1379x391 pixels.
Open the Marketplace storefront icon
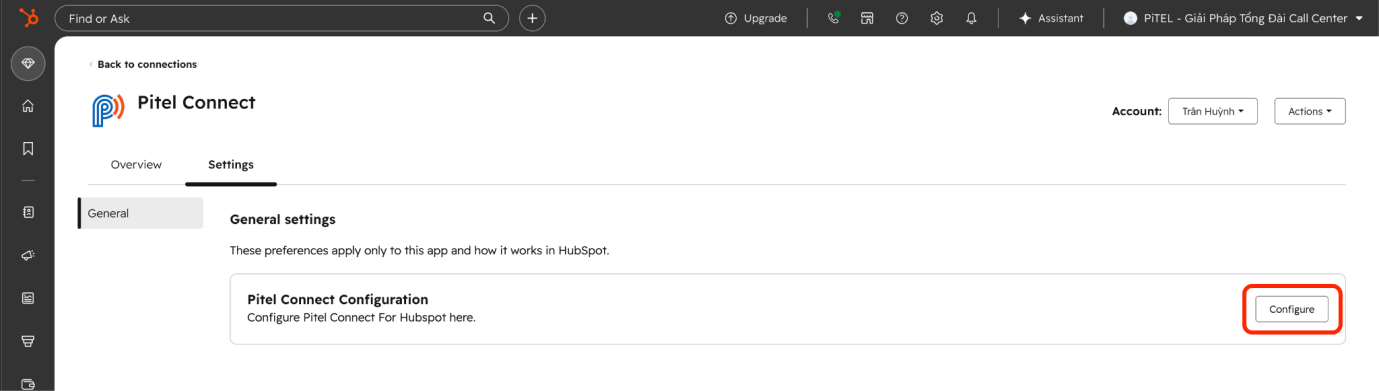[868, 18]
